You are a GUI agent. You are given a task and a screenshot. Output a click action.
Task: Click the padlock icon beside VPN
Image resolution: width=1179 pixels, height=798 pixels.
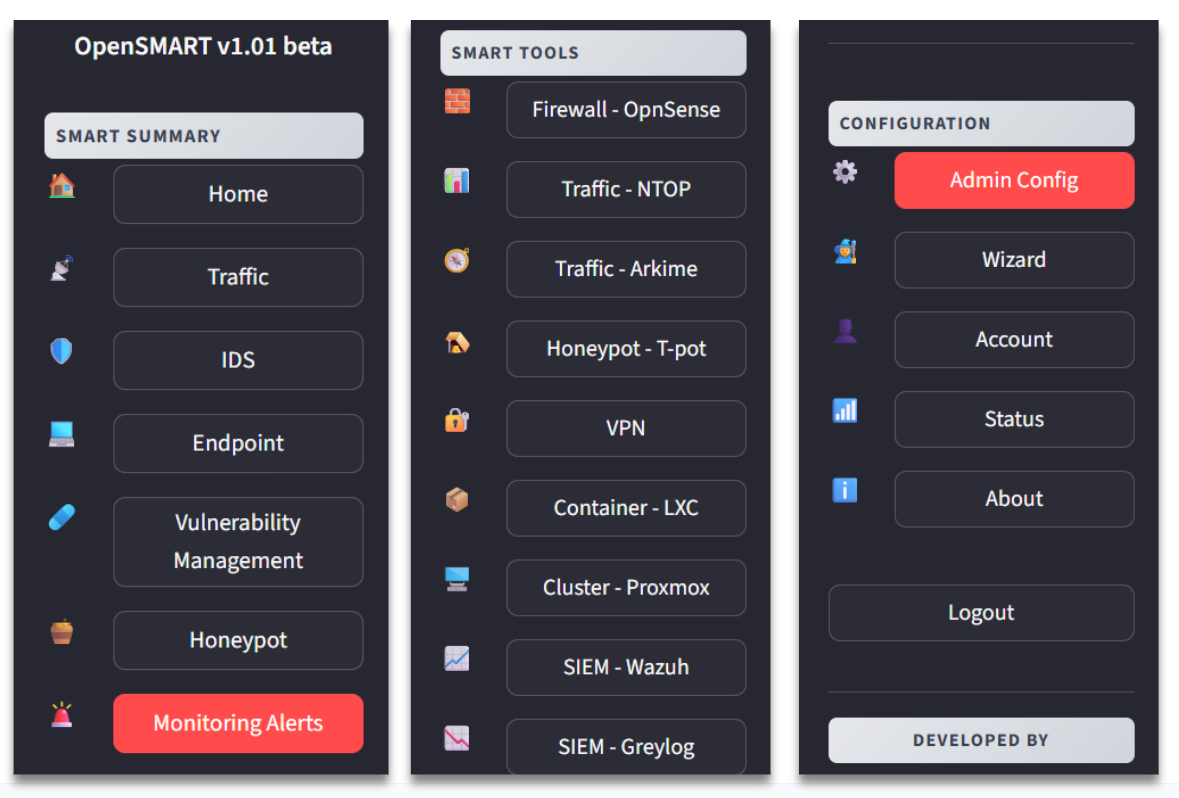[457, 420]
